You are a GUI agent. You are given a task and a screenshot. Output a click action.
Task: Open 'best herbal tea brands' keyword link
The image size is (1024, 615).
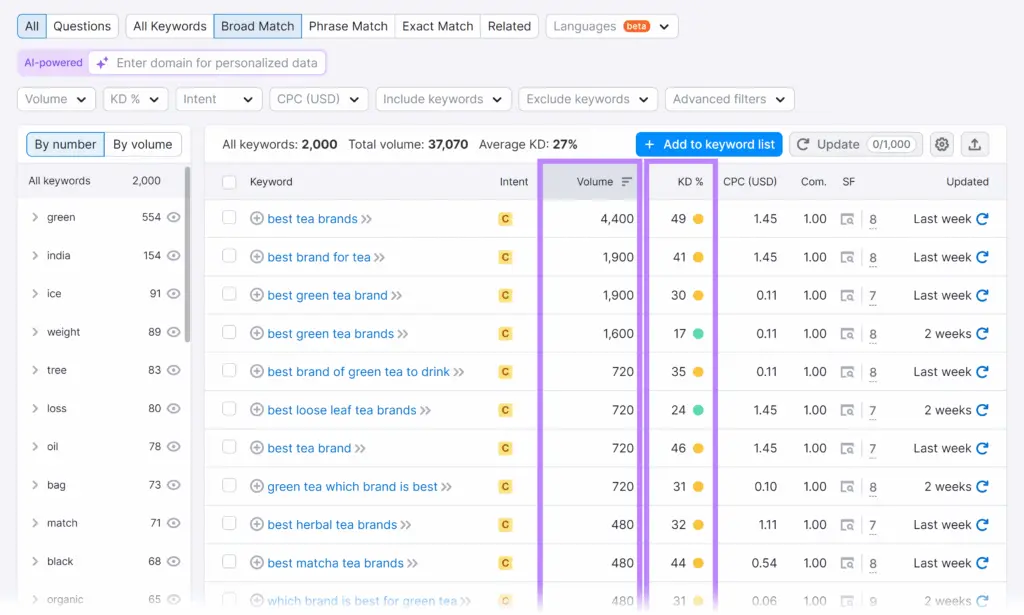[x=332, y=525]
